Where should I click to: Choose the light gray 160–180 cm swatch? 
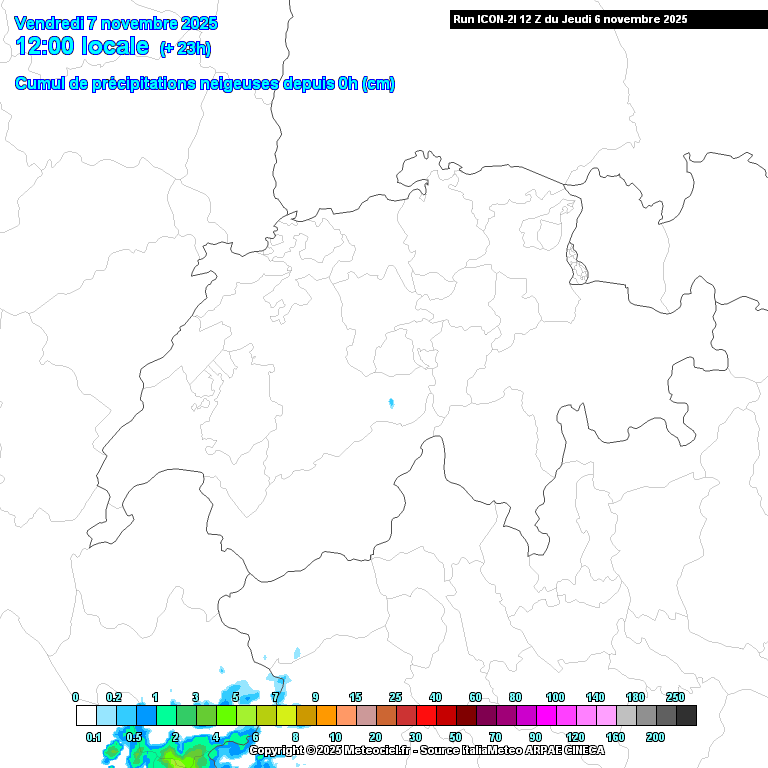(626, 715)
